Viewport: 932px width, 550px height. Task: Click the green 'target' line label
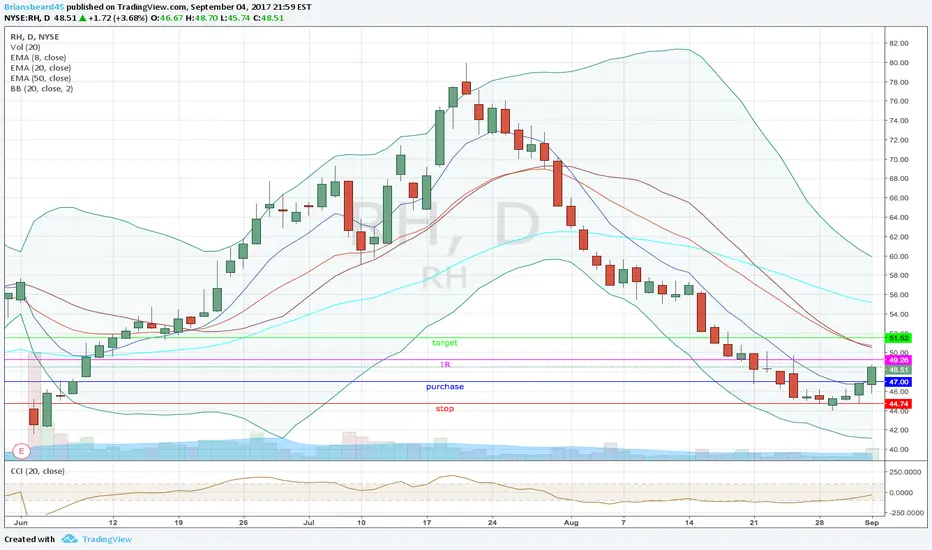pos(445,342)
